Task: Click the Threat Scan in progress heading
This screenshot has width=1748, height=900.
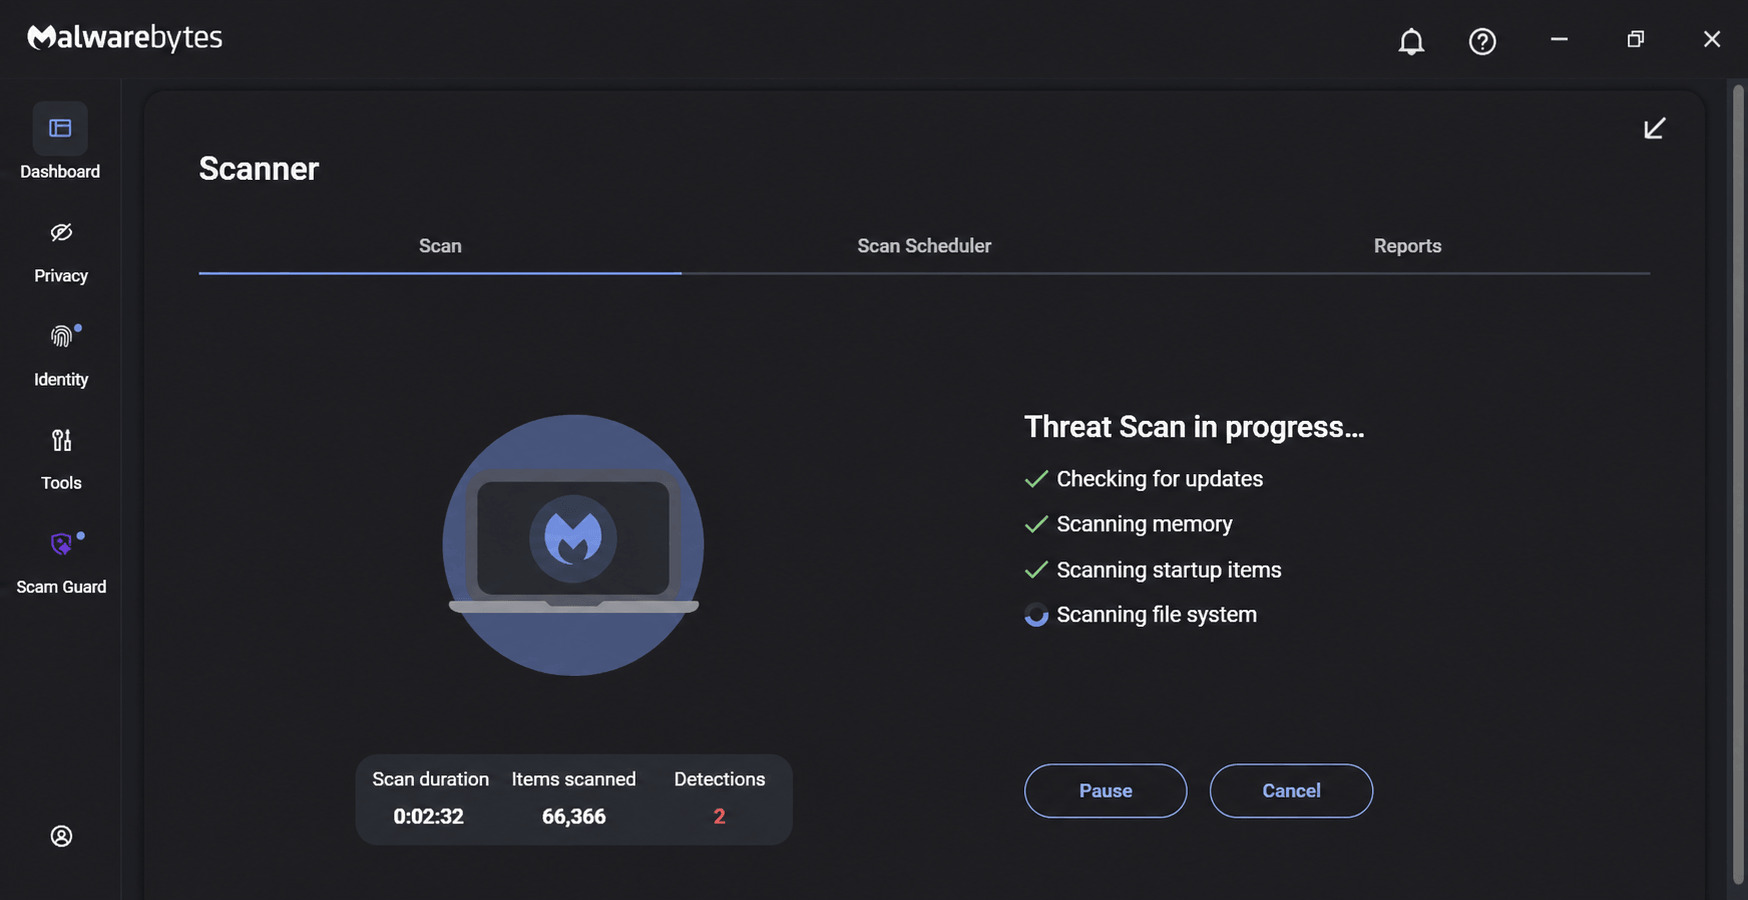Action: click(x=1194, y=427)
